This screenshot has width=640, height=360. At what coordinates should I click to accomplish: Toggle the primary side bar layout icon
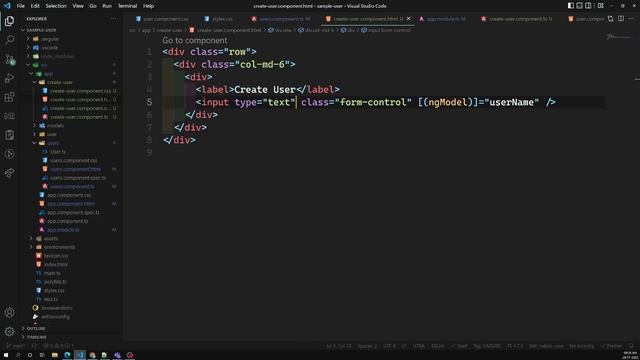(571, 6)
